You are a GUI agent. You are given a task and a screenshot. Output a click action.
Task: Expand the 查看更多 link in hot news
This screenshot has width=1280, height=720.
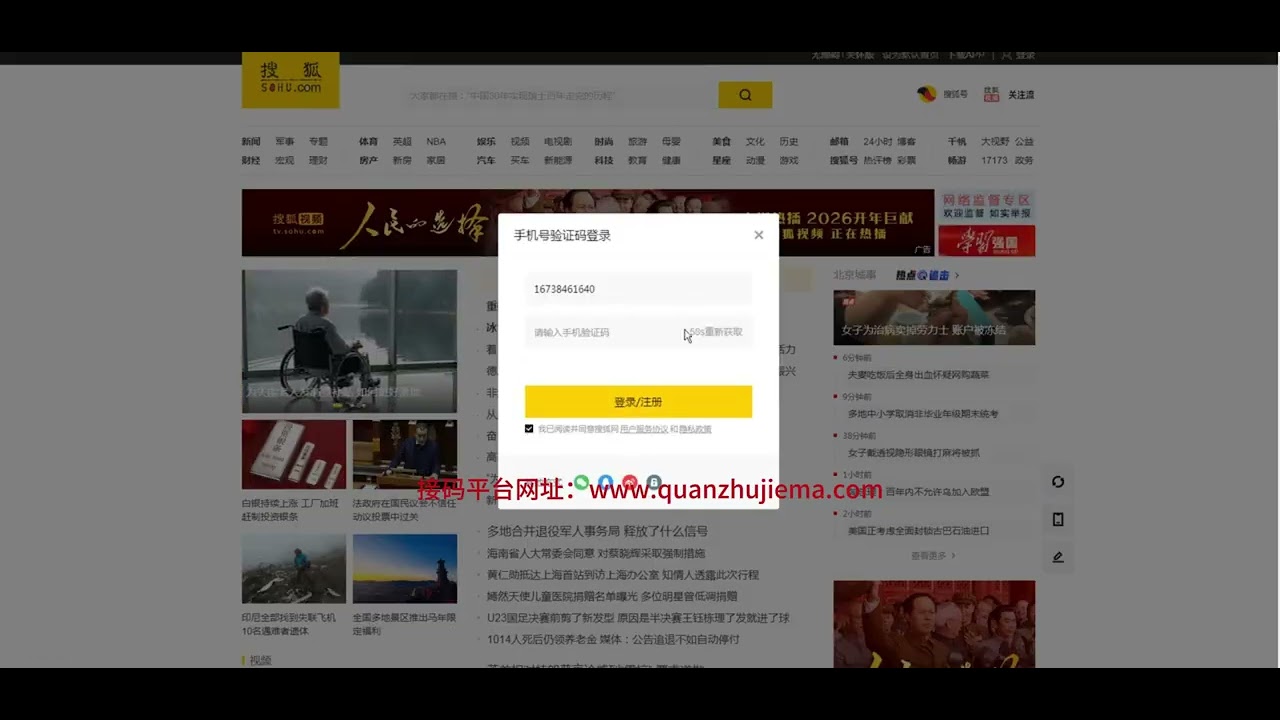click(933, 555)
